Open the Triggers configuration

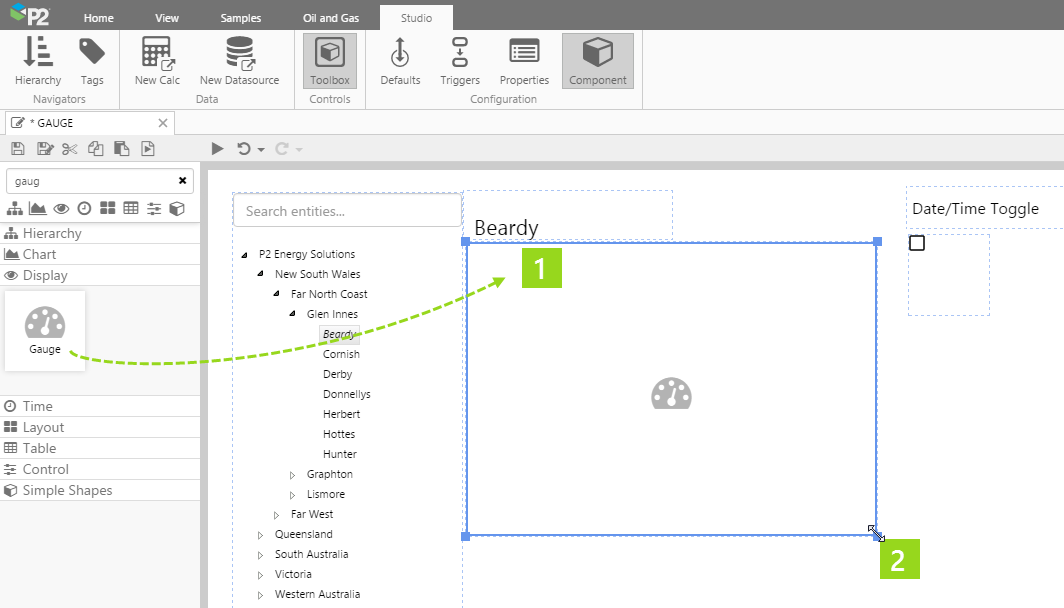[460, 60]
